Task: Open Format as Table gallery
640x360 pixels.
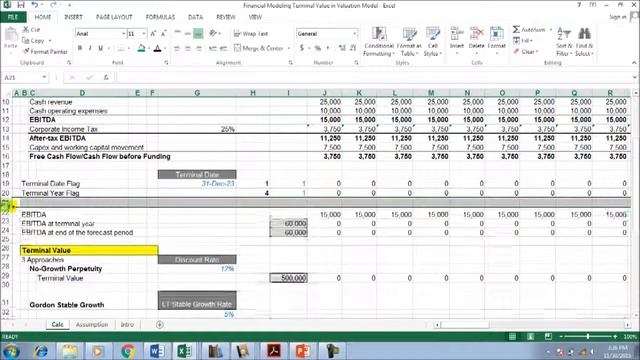Action: [x=409, y=42]
